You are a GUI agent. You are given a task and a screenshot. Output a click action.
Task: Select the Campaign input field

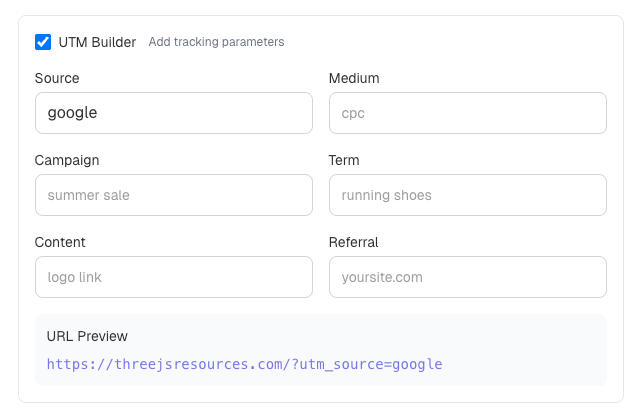[x=173, y=195]
